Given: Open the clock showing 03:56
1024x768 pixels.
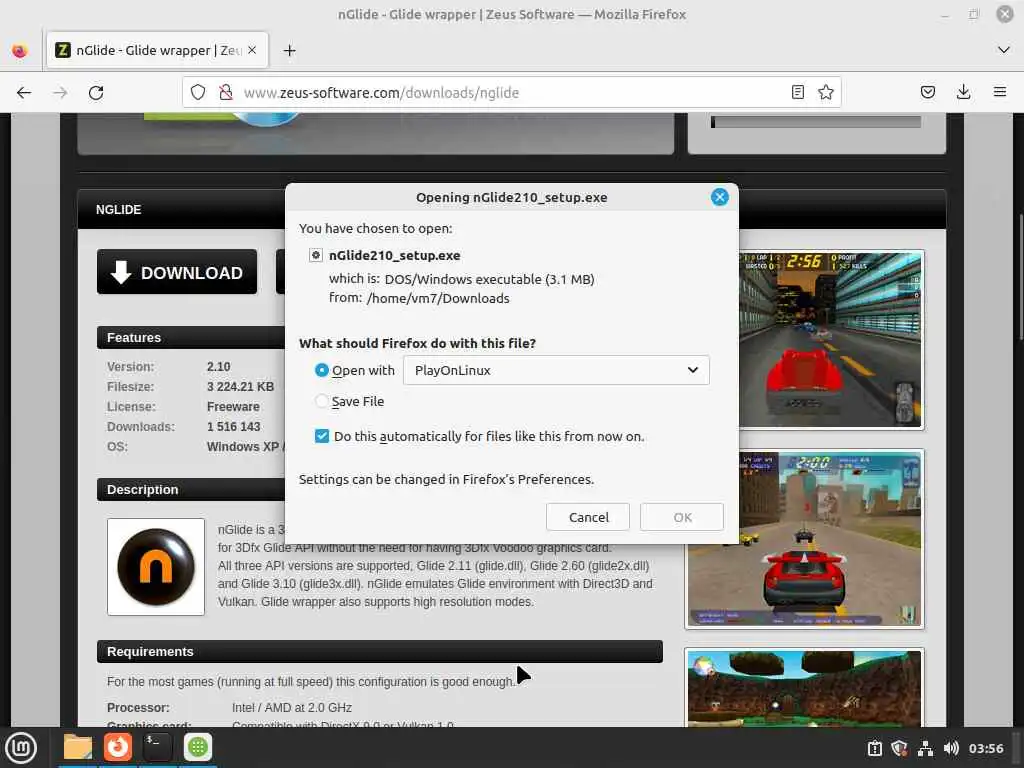Looking at the screenshot, I should (986, 748).
